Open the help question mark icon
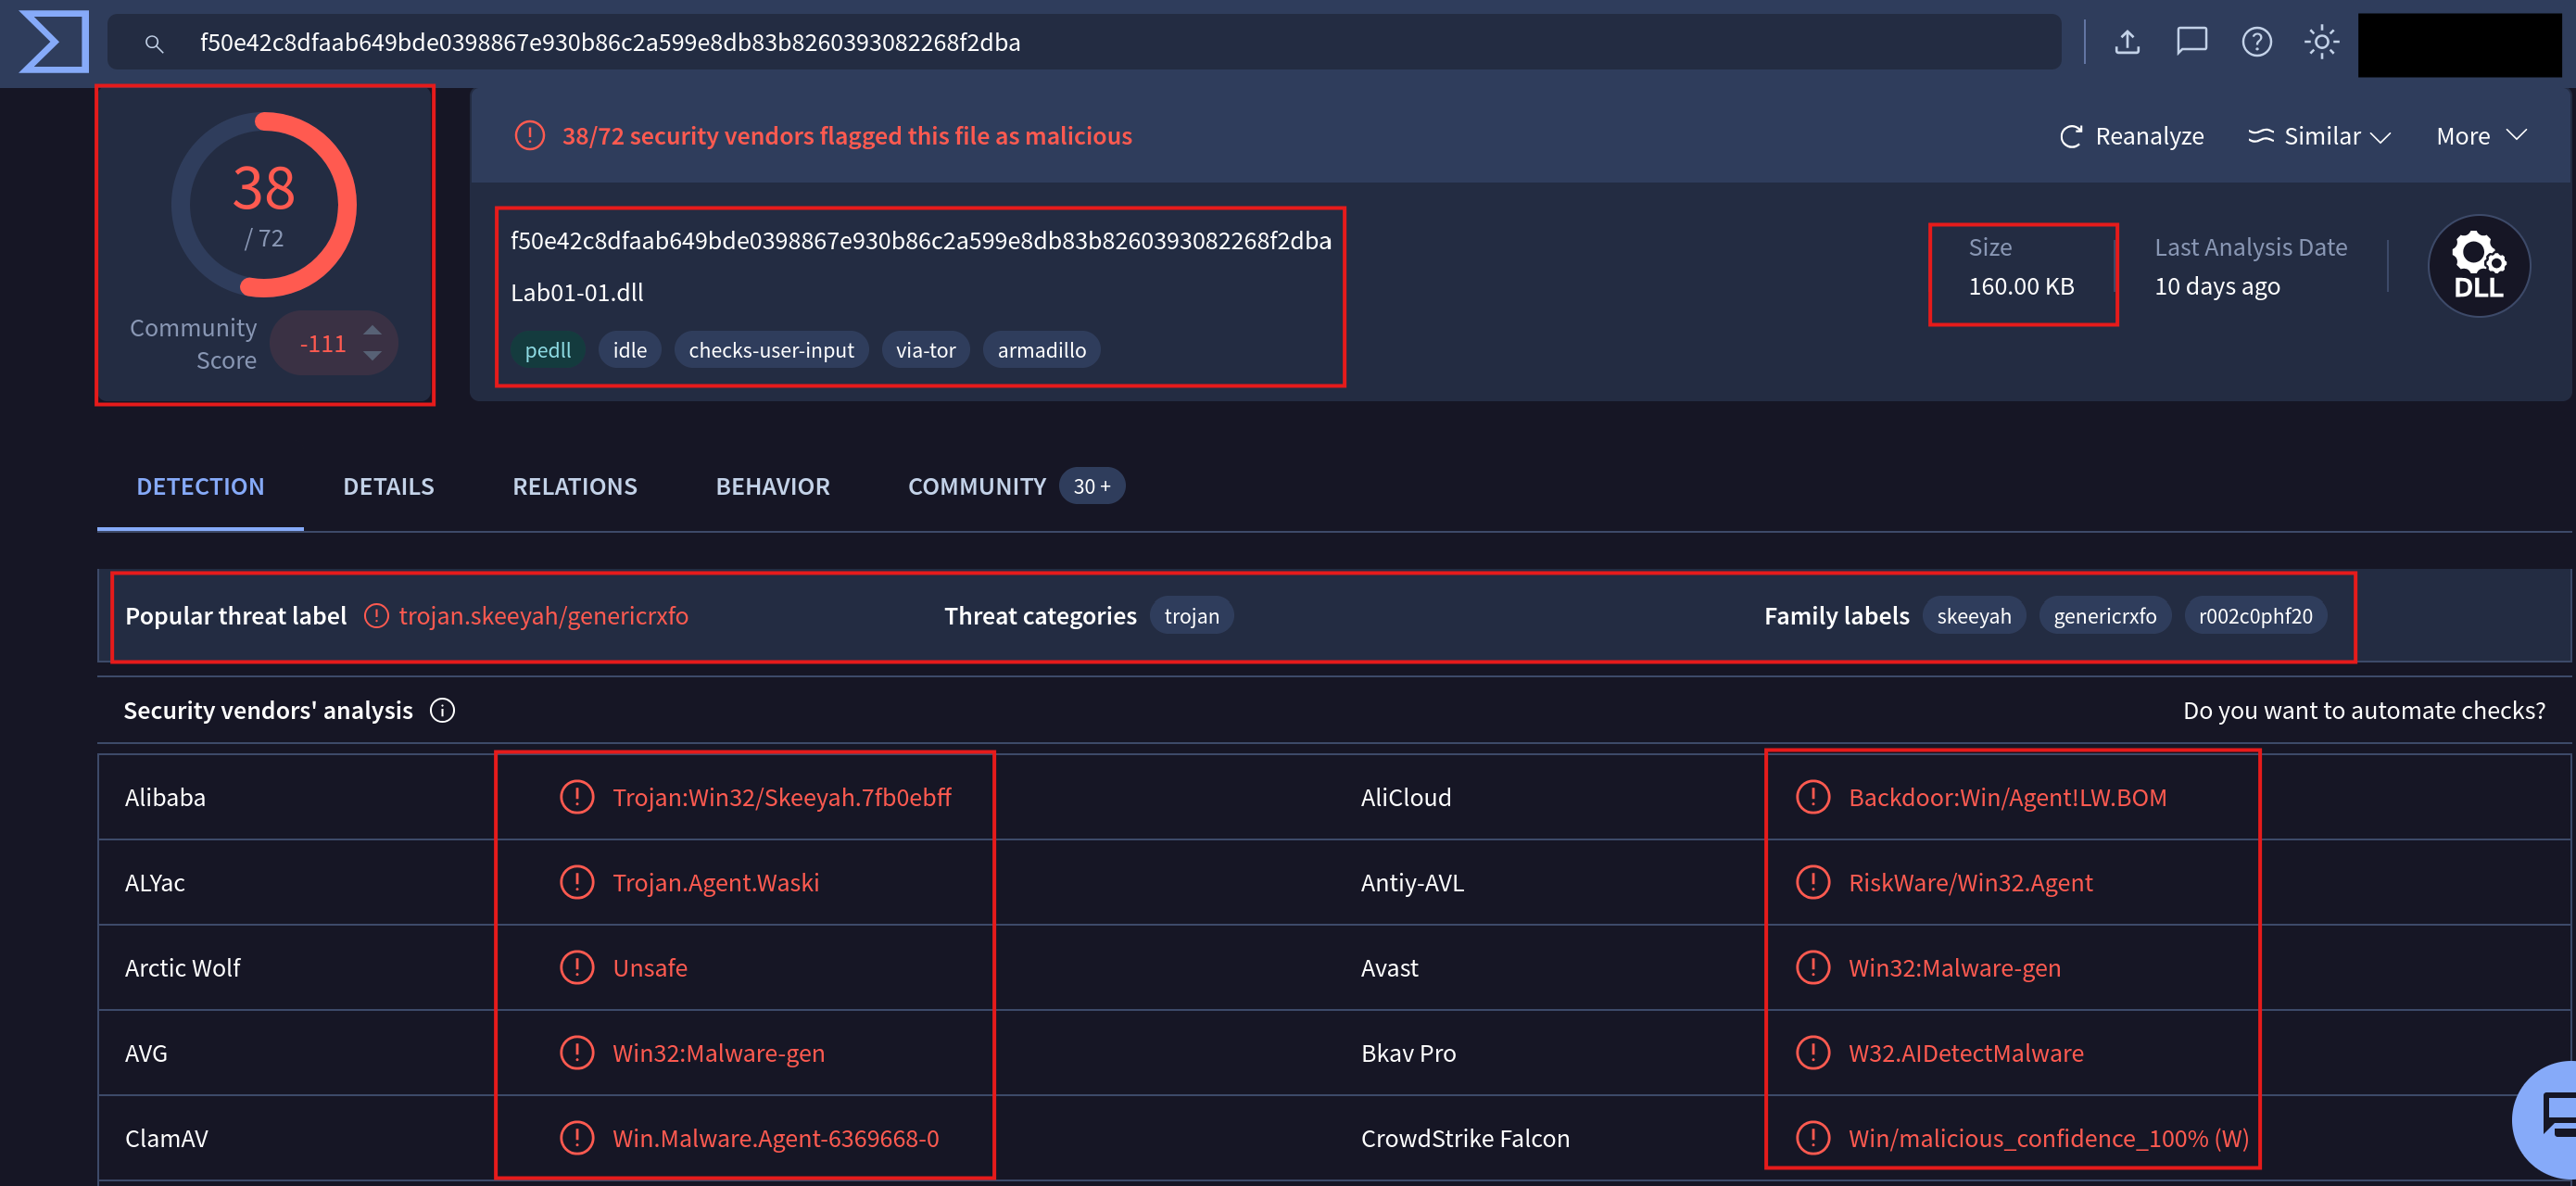2576x1186 pixels. tap(2257, 42)
